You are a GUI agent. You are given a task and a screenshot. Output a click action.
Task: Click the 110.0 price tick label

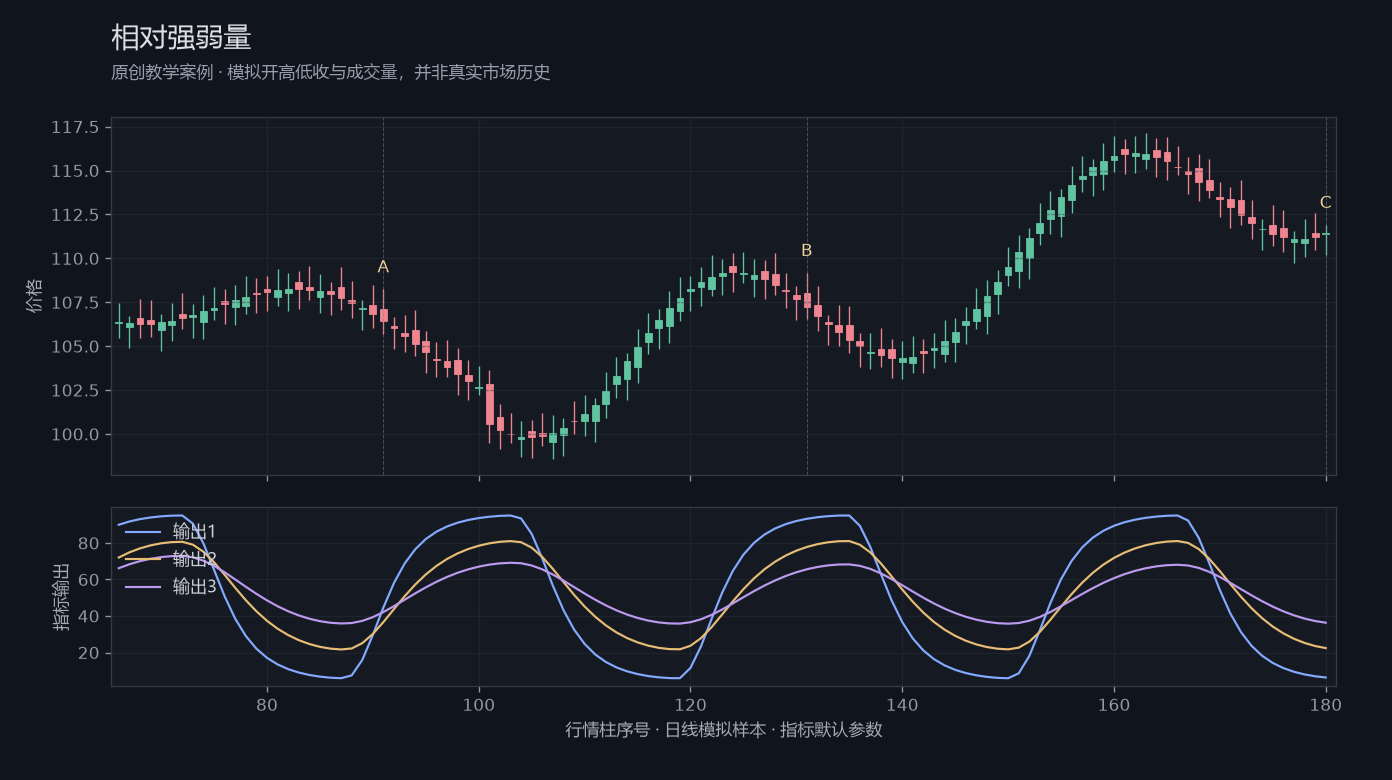click(x=76, y=259)
